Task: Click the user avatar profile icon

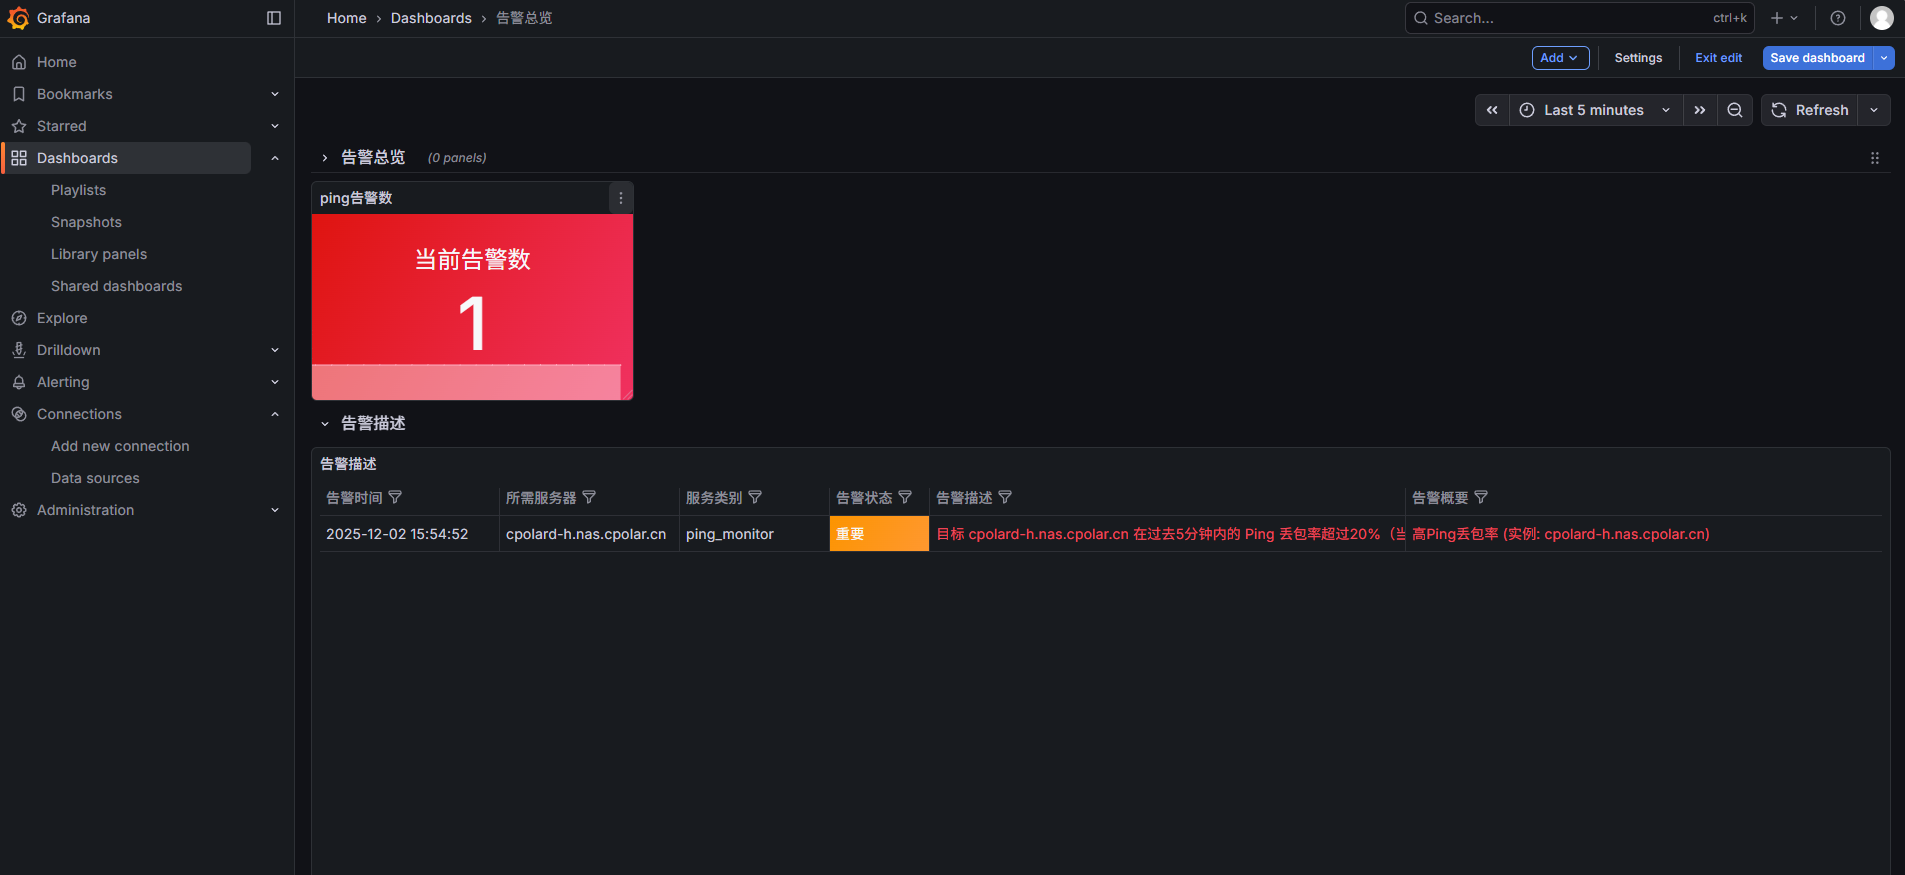Action: pyautogui.click(x=1881, y=18)
